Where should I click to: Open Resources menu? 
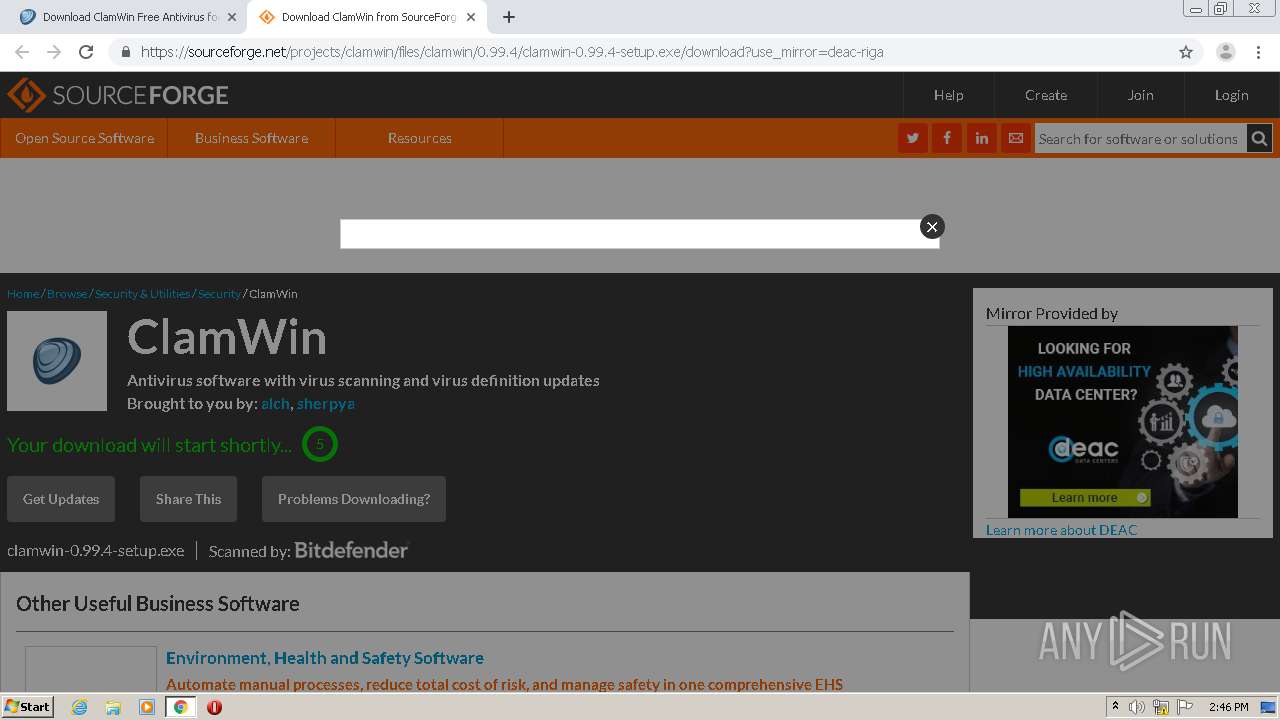click(x=420, y=138)
